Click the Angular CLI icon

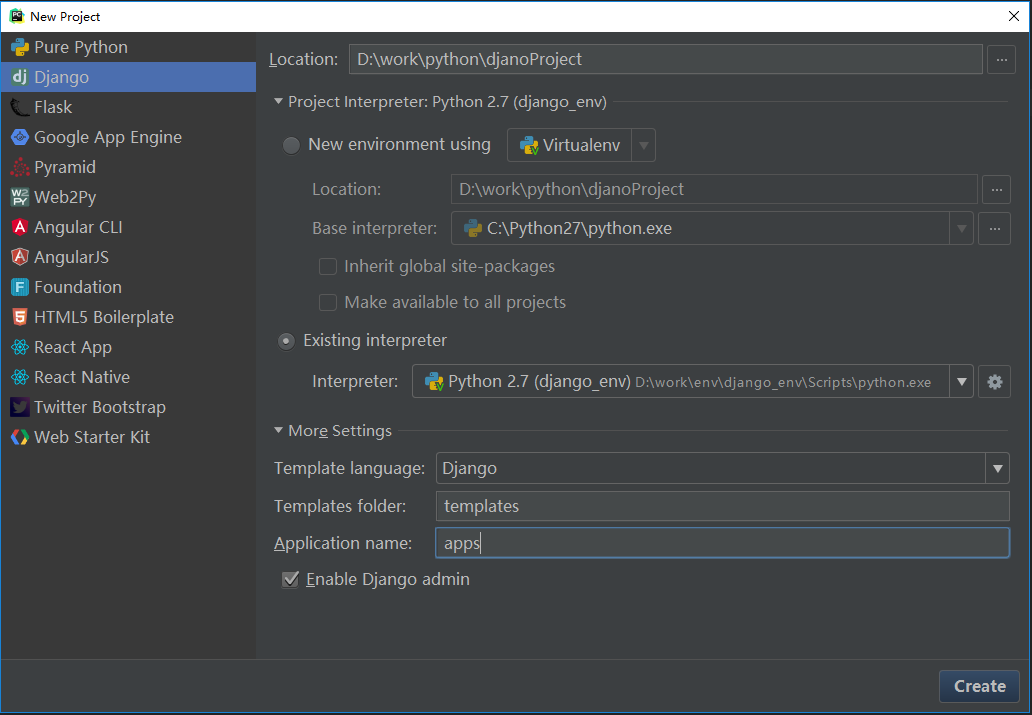pyautogui.click(x=20, y=227)
